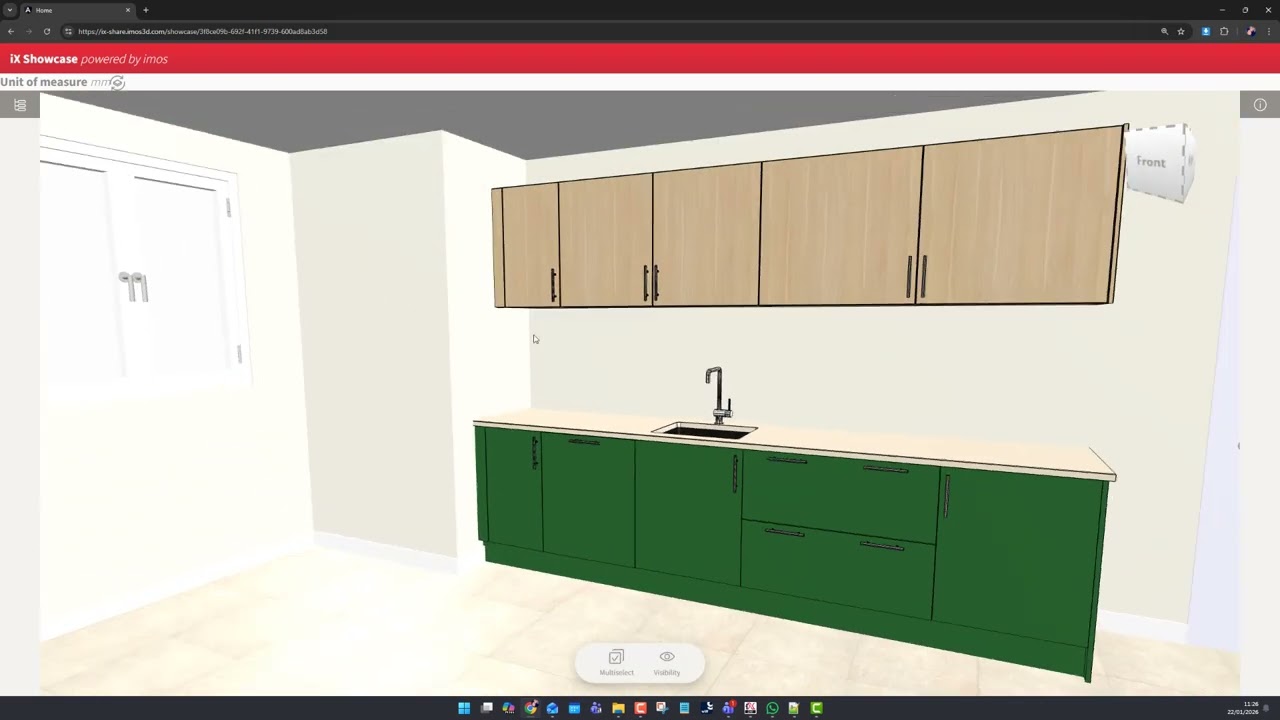The height and width of the screenshot is (720, 1280).
Task: Open Outlook mail from taskbar
Action: (x=552, y=708)
